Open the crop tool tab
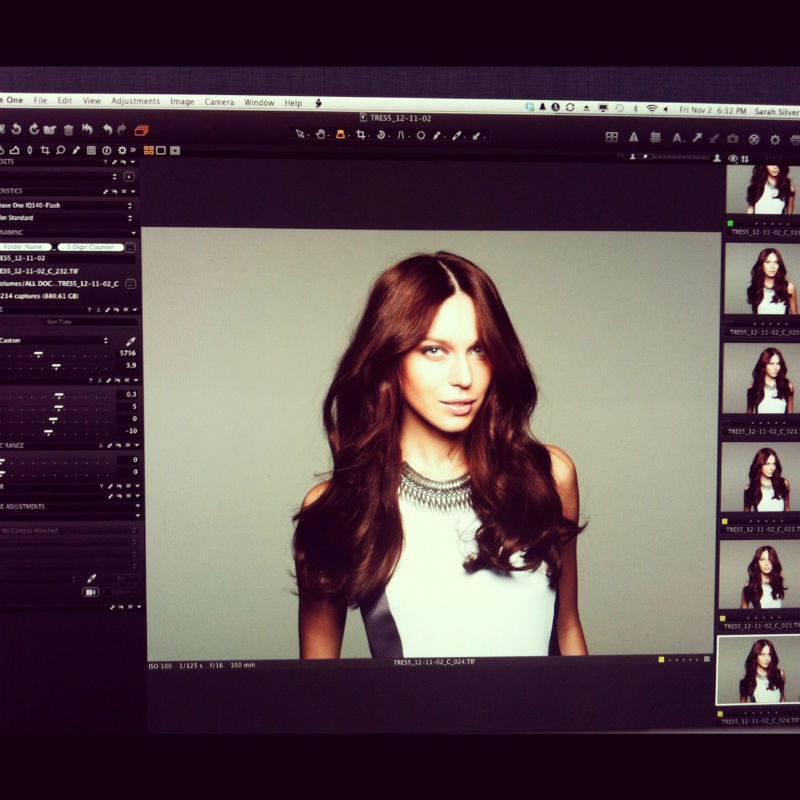The image size is (800, 800). click(x=45, y=150)
